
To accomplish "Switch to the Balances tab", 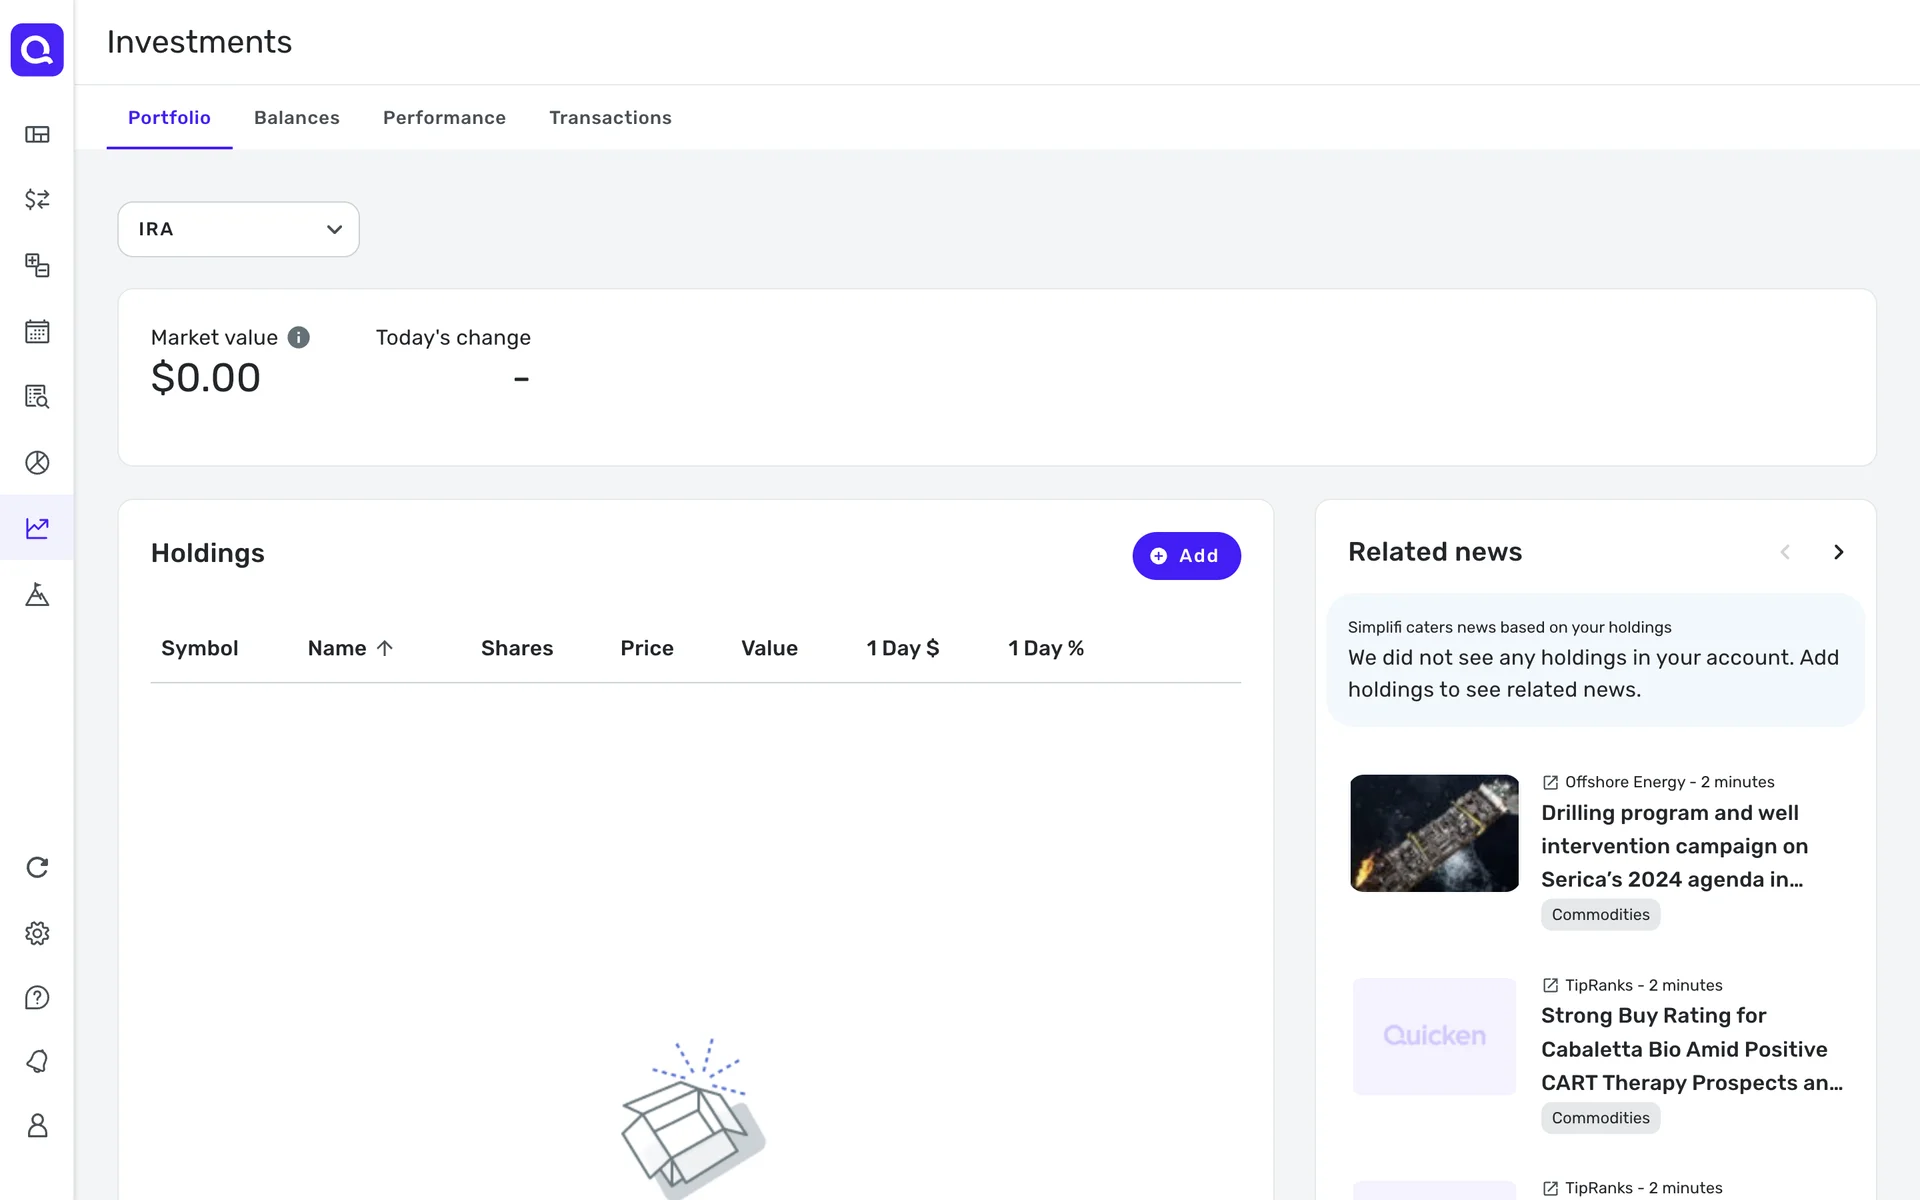I will point(296,118).
